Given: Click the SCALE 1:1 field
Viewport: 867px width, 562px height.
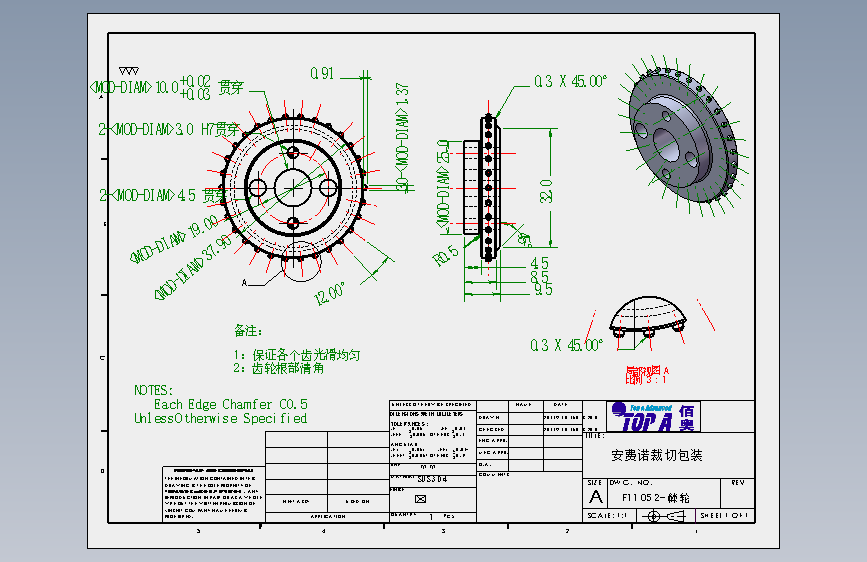Looking at the screenshot, I should pos(607,516).
